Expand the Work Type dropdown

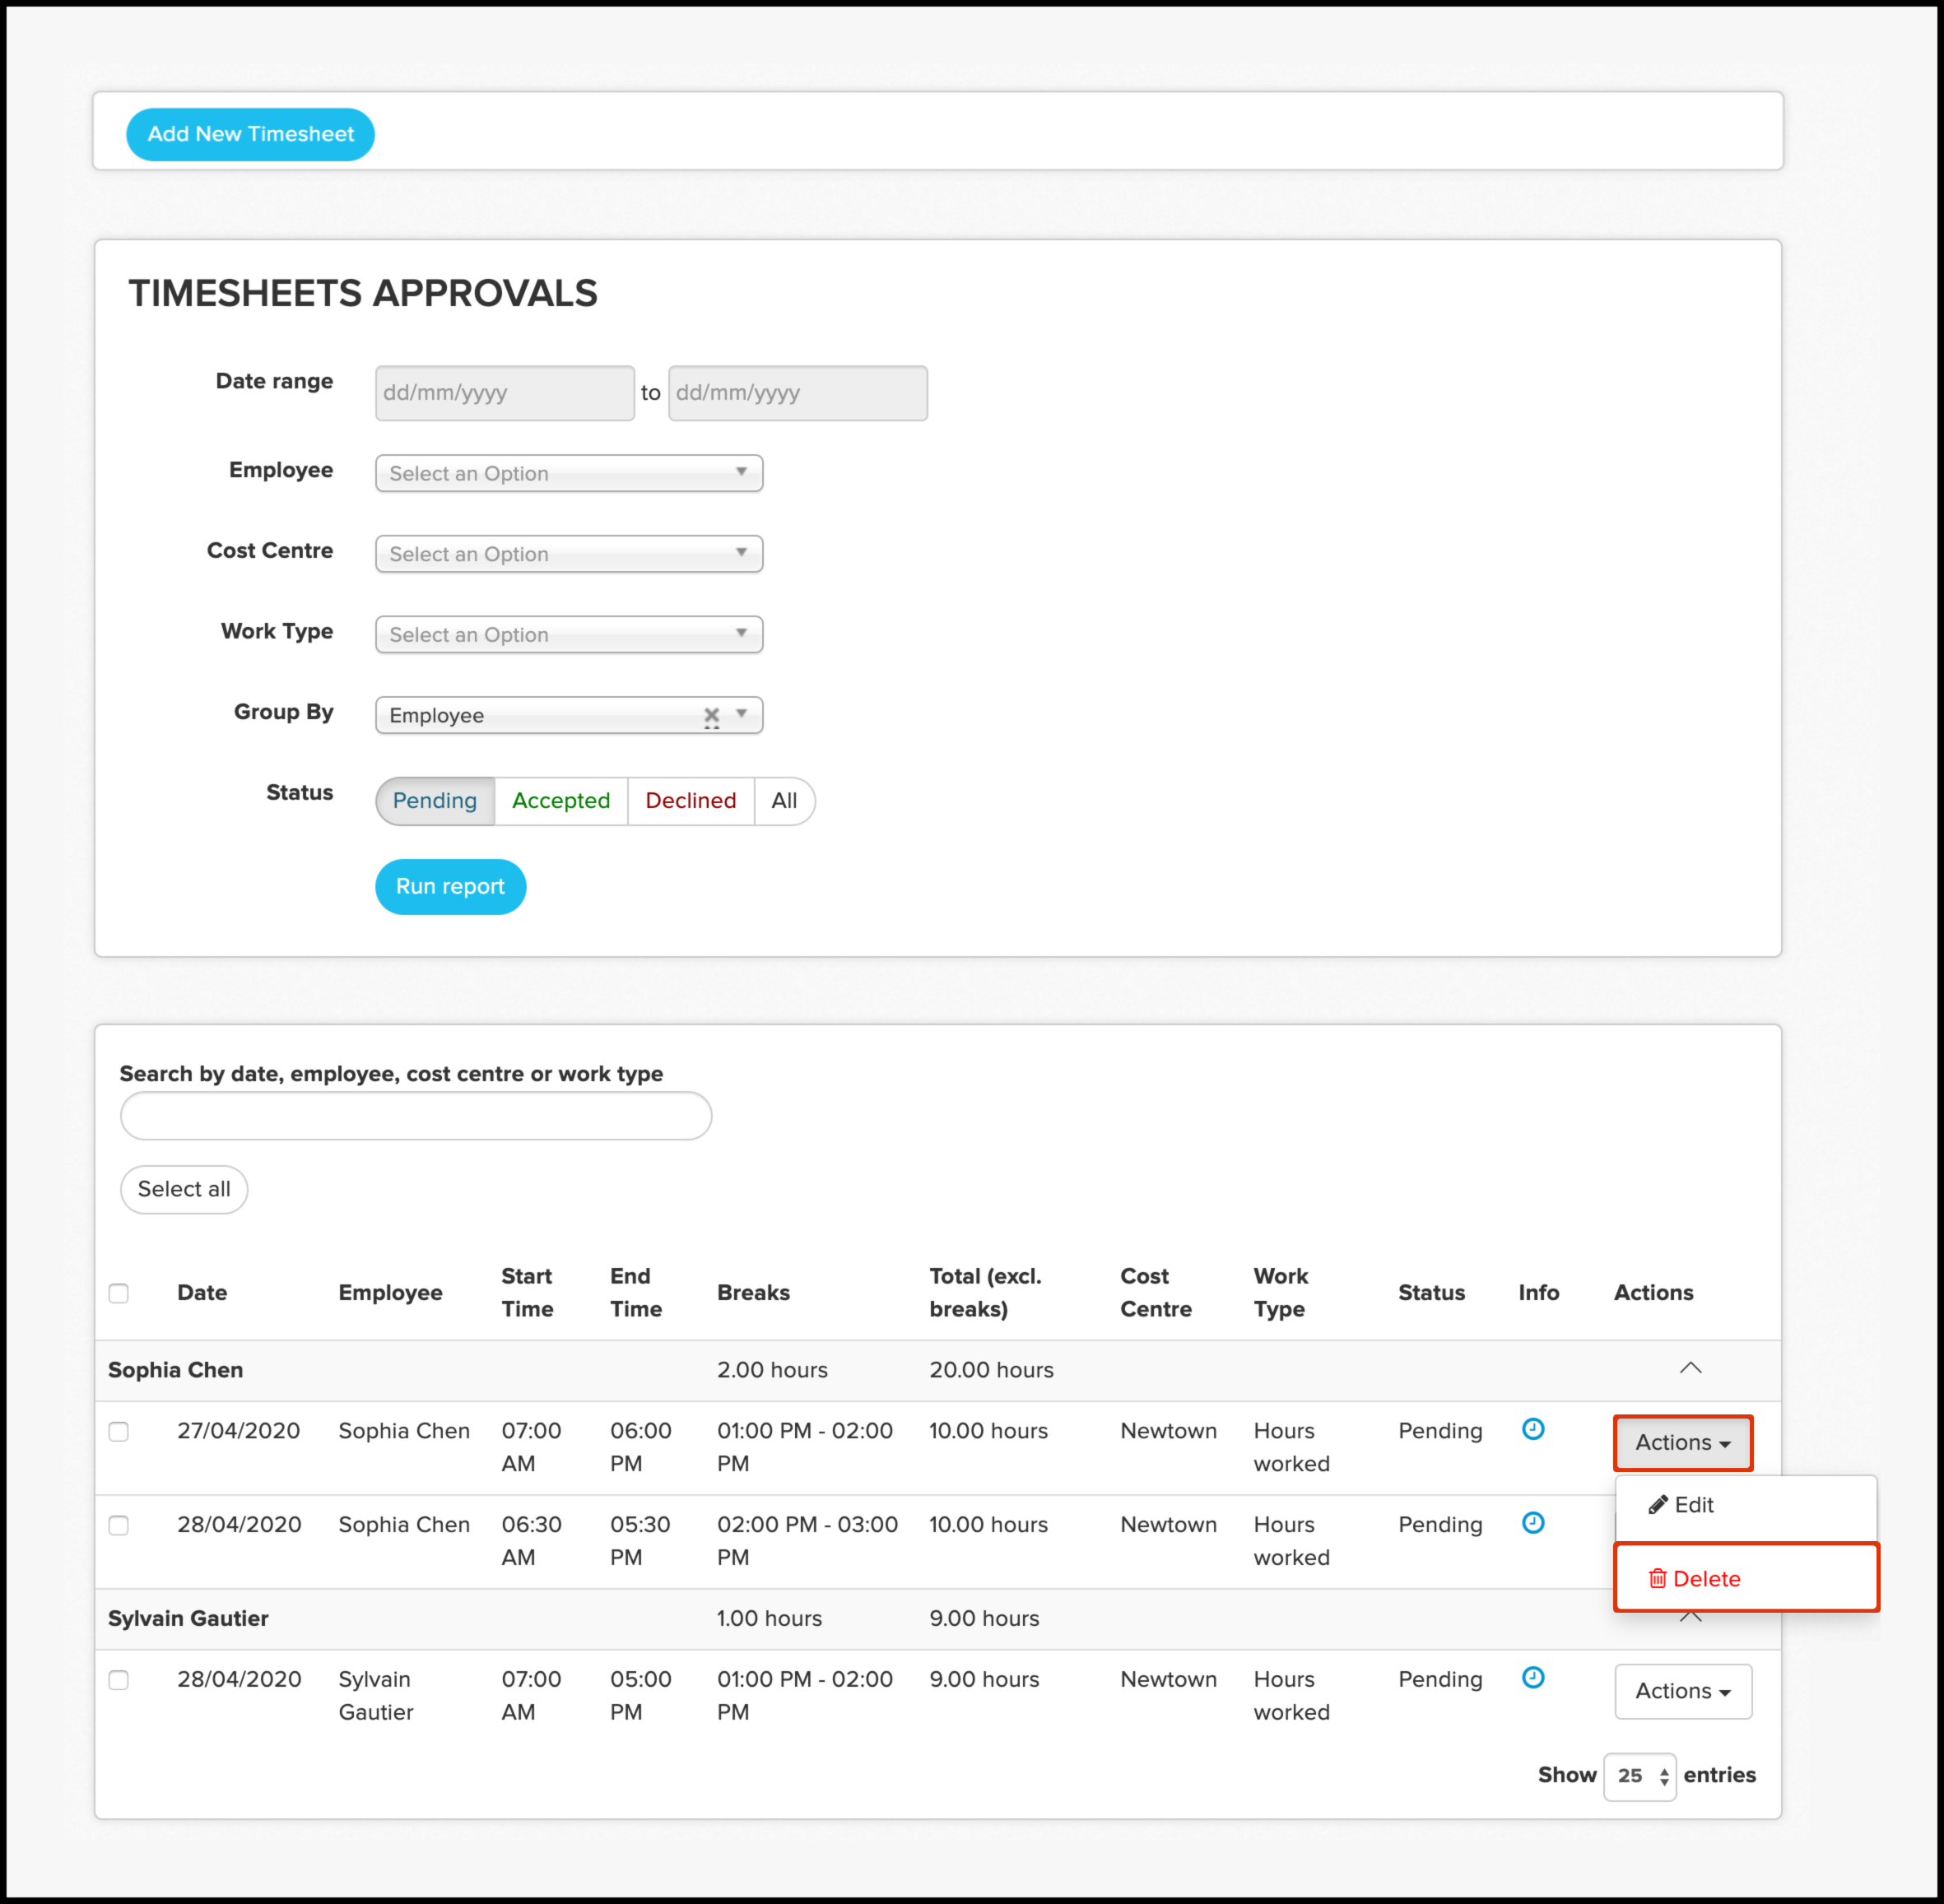point(568,635)
